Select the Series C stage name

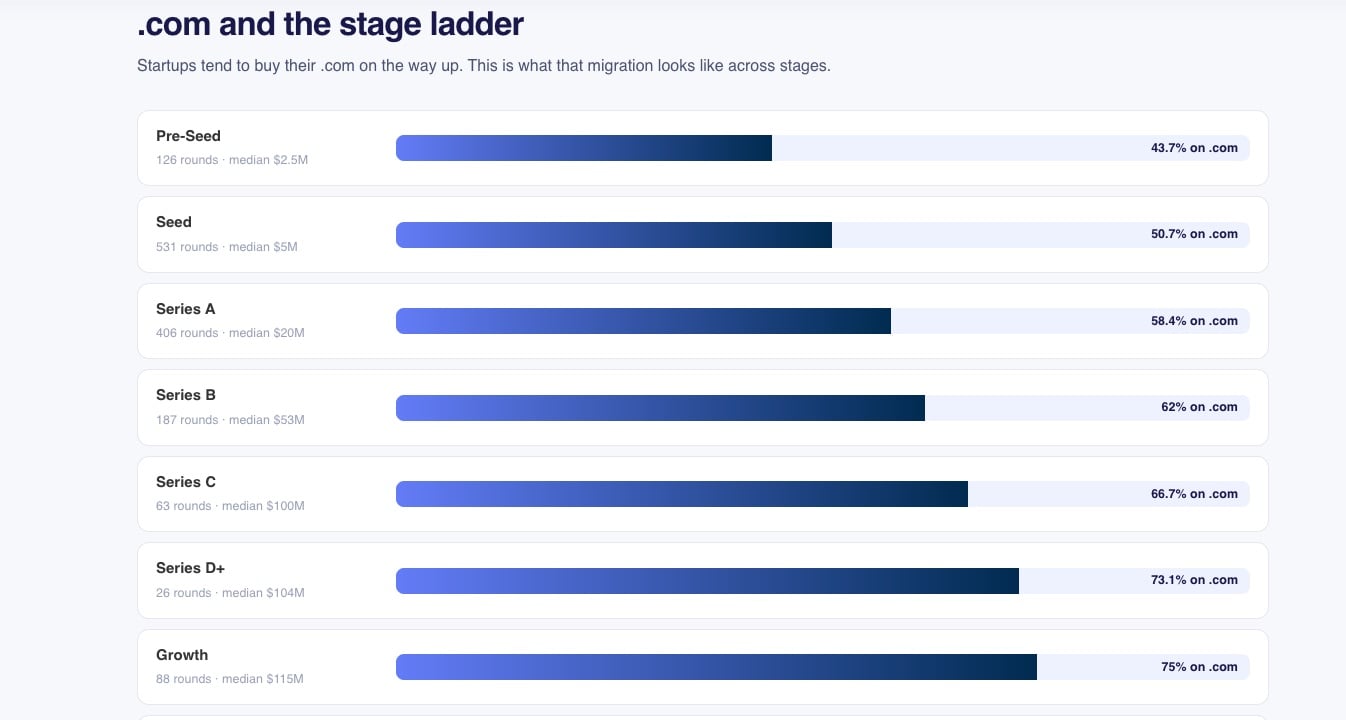click(186, 482)
